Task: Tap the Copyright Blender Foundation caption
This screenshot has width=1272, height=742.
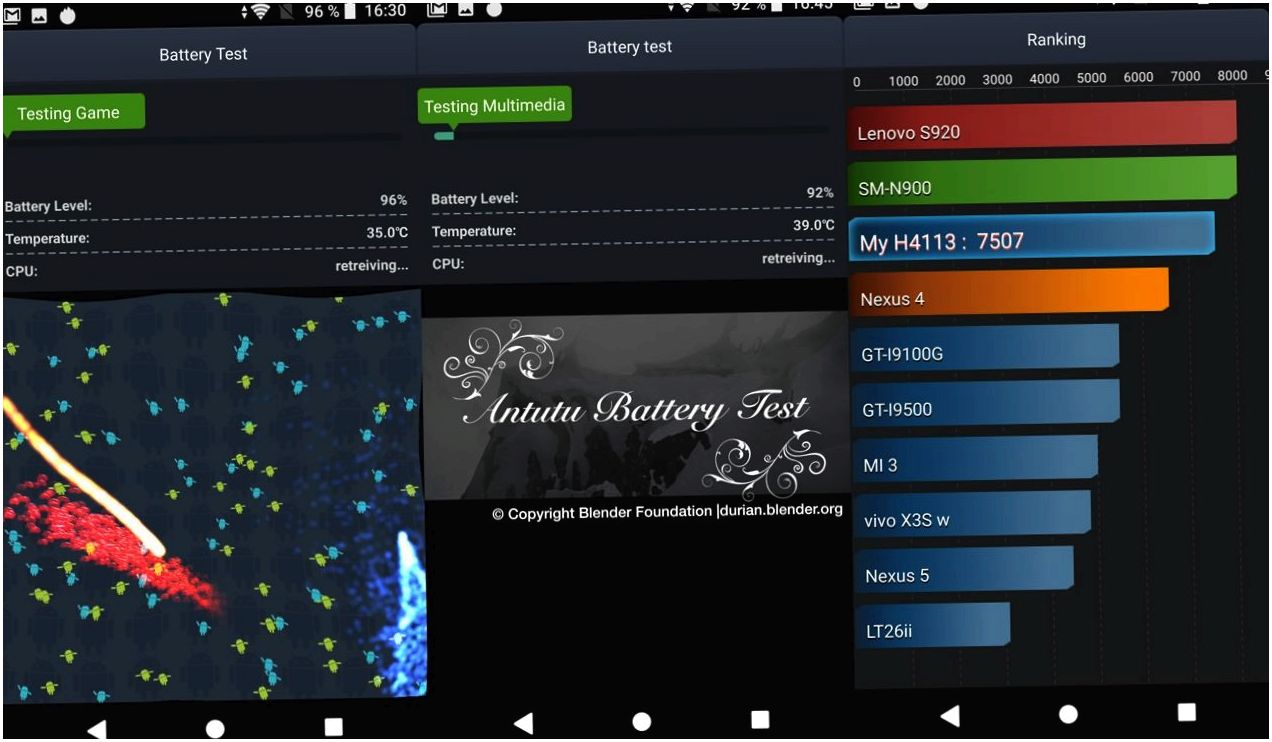Action: (x=667, y=512)
